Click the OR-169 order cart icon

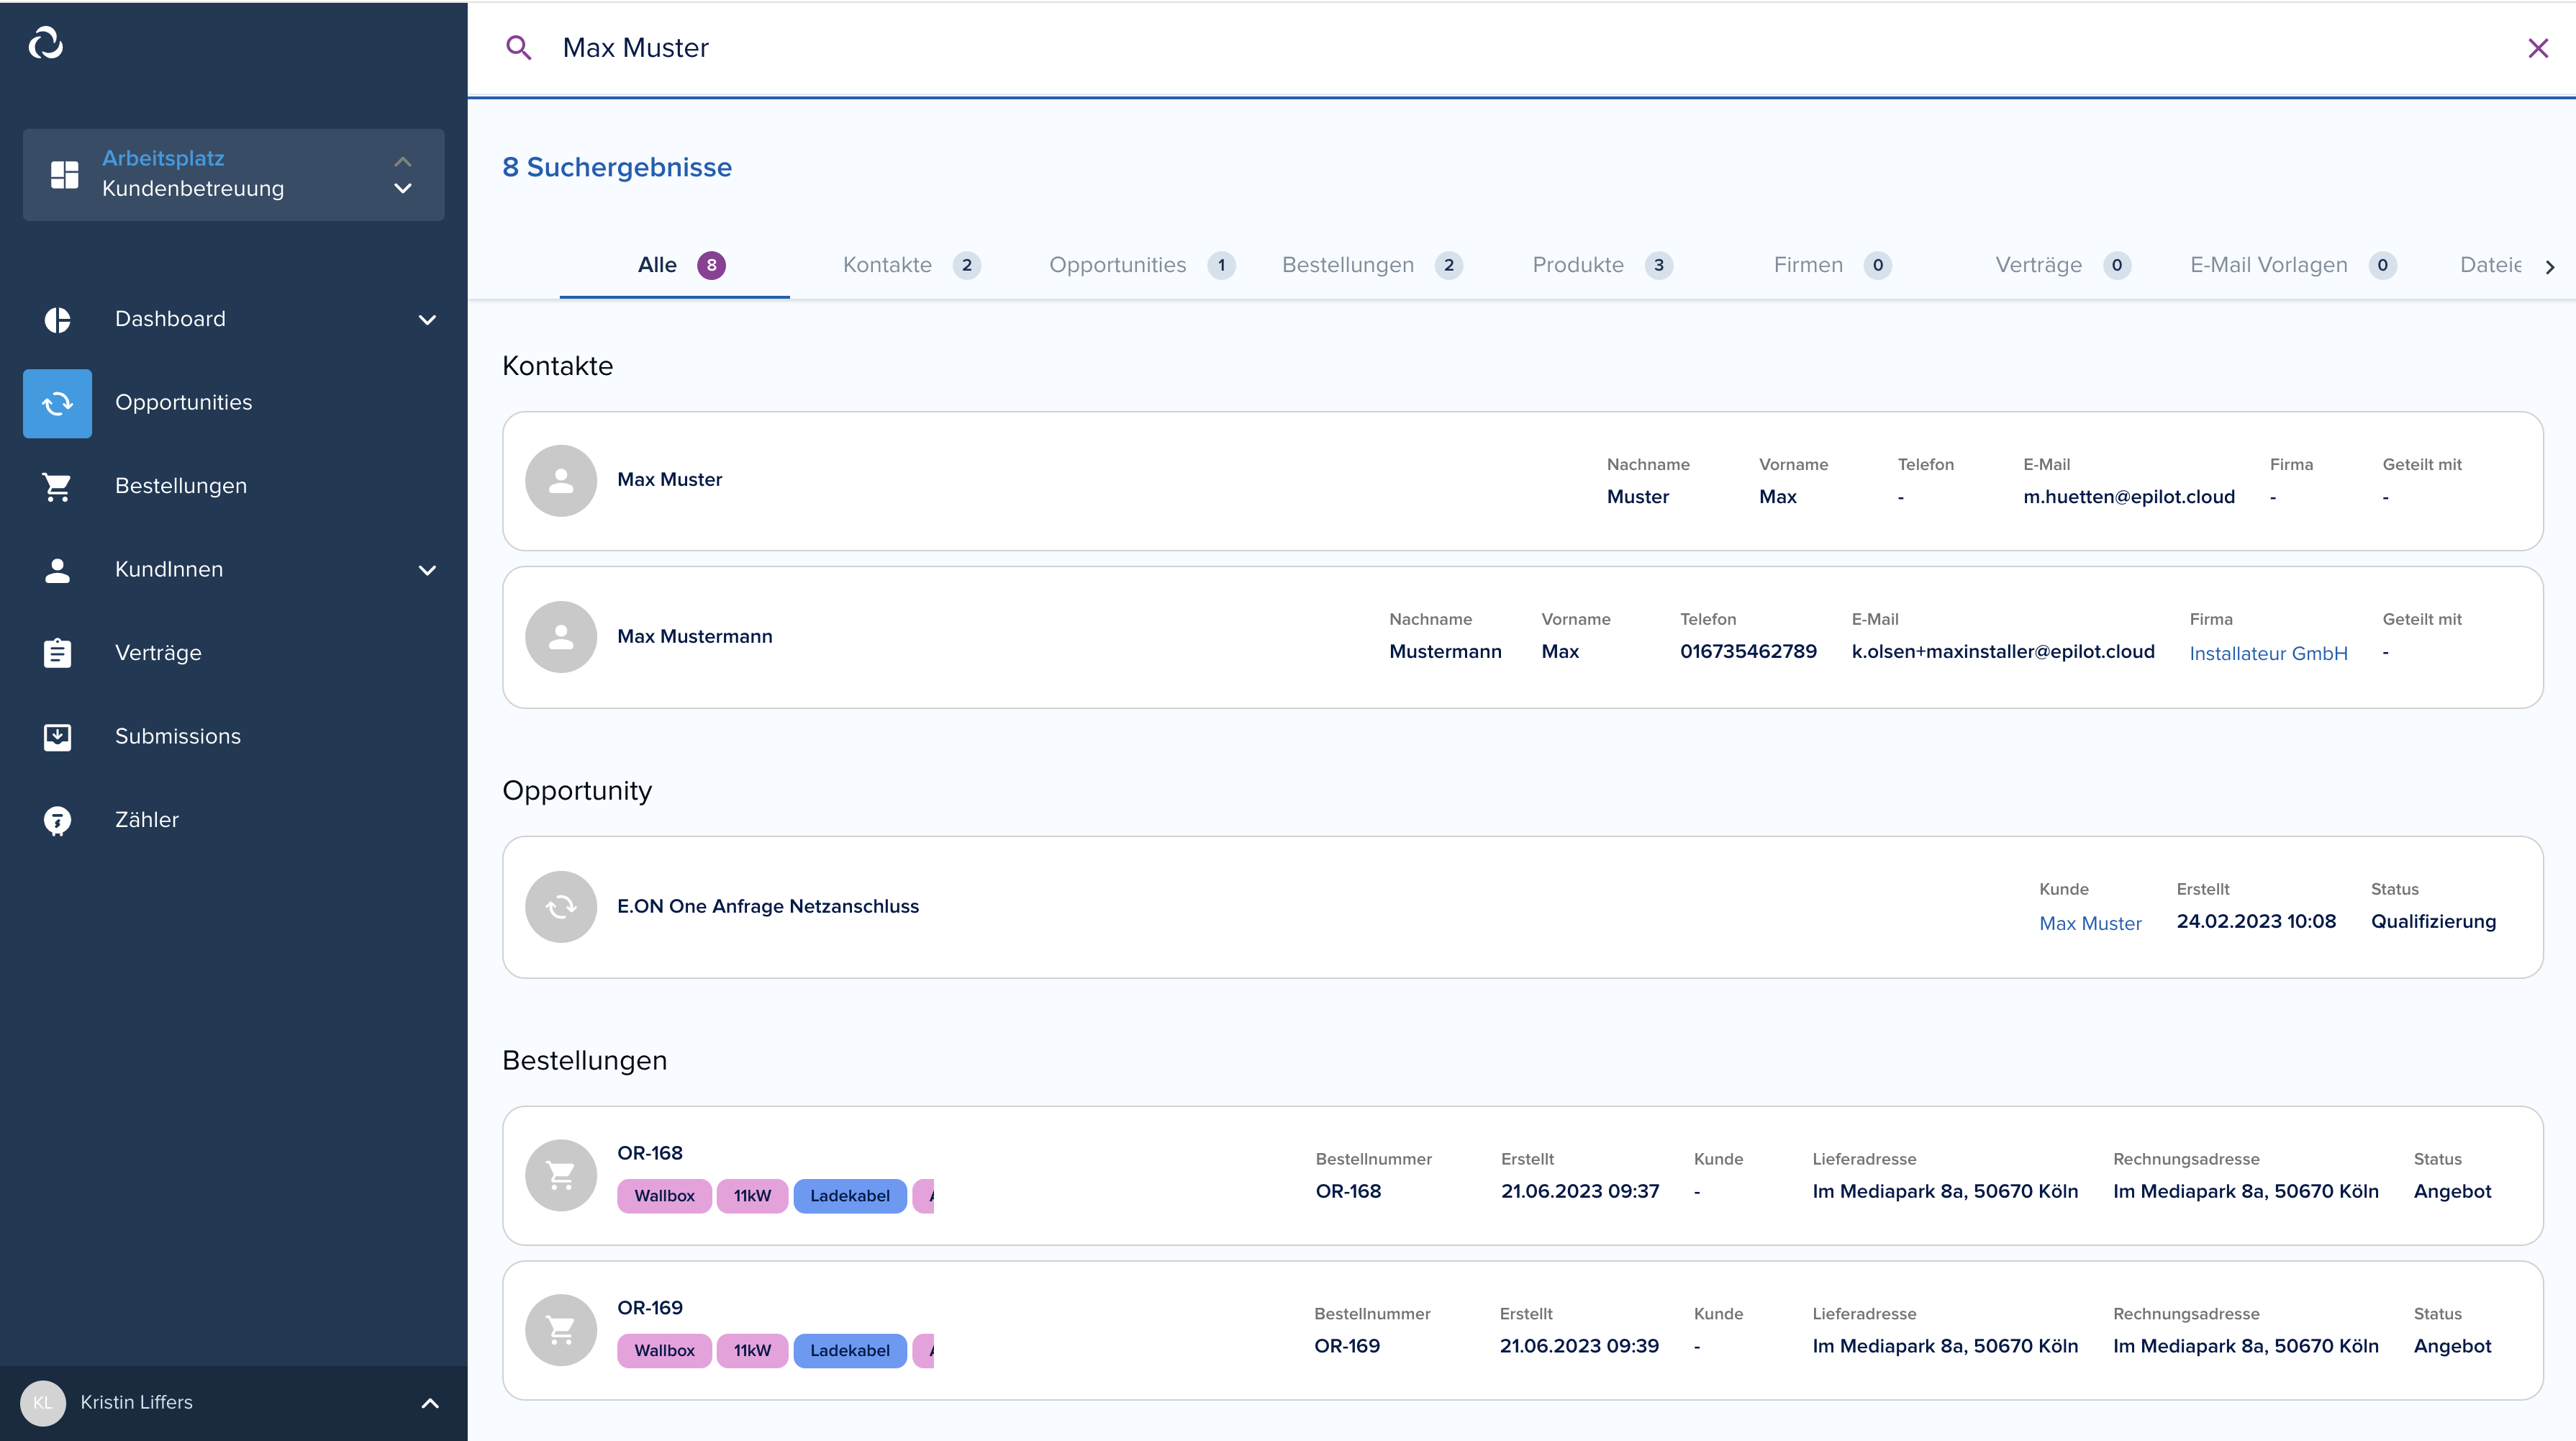(x=561, y=1330)
